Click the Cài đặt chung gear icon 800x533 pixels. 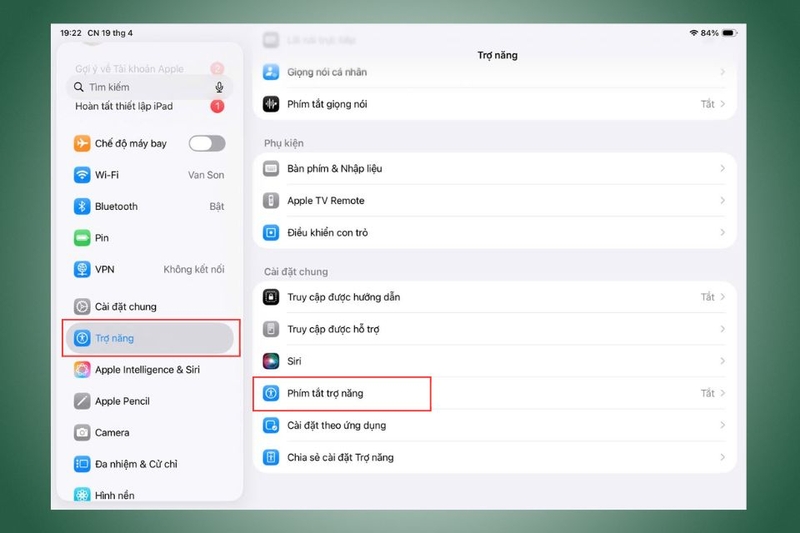click(82, 307)
